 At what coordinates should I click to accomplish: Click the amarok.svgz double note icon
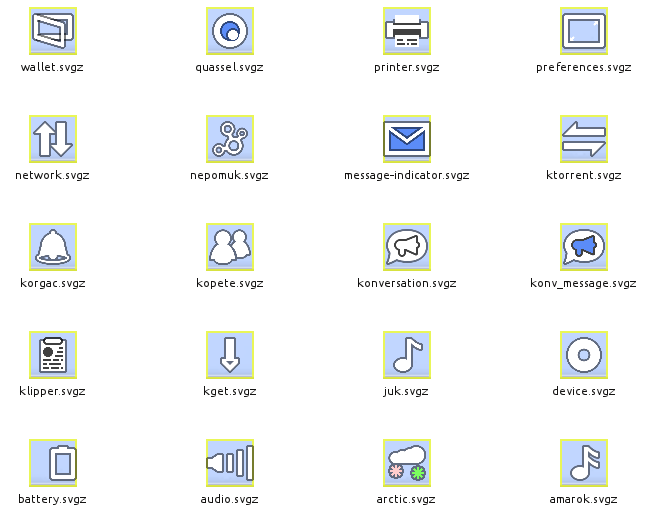tap(584, 463)
